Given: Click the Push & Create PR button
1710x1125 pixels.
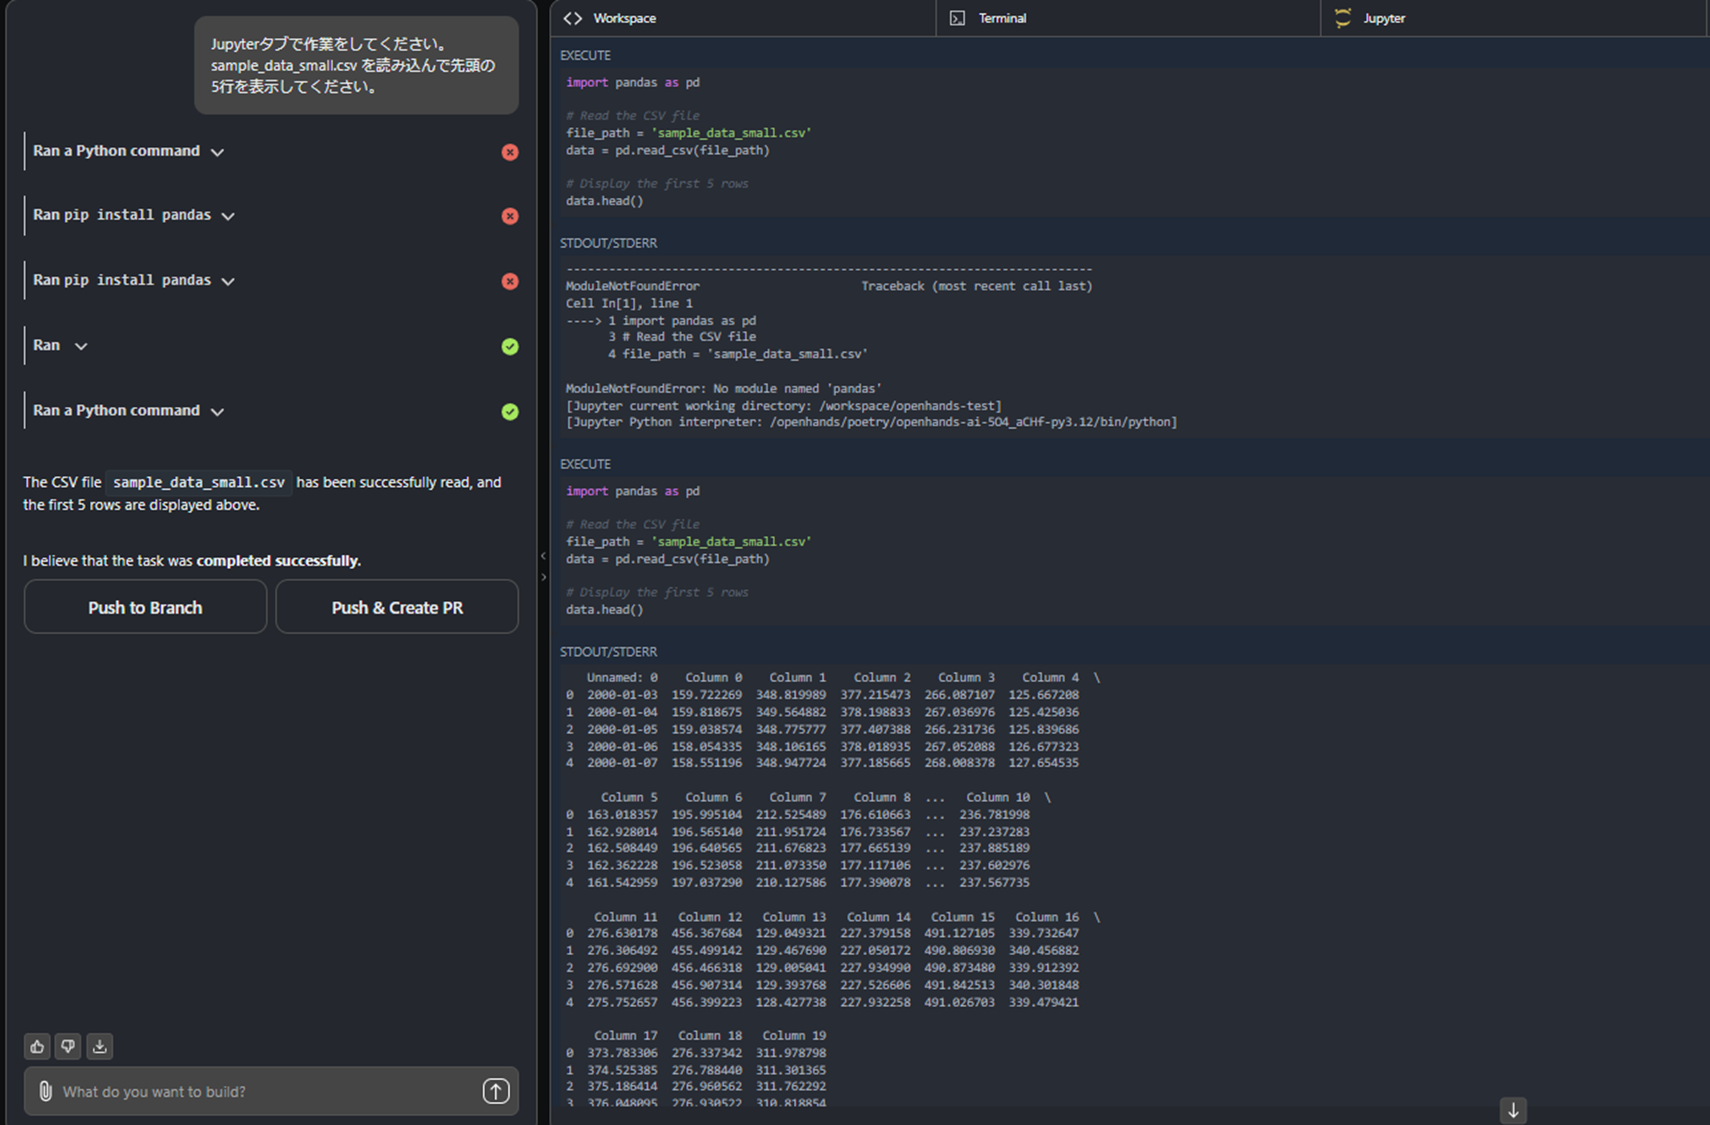Looking at the screenshot, I should point(397,607).
